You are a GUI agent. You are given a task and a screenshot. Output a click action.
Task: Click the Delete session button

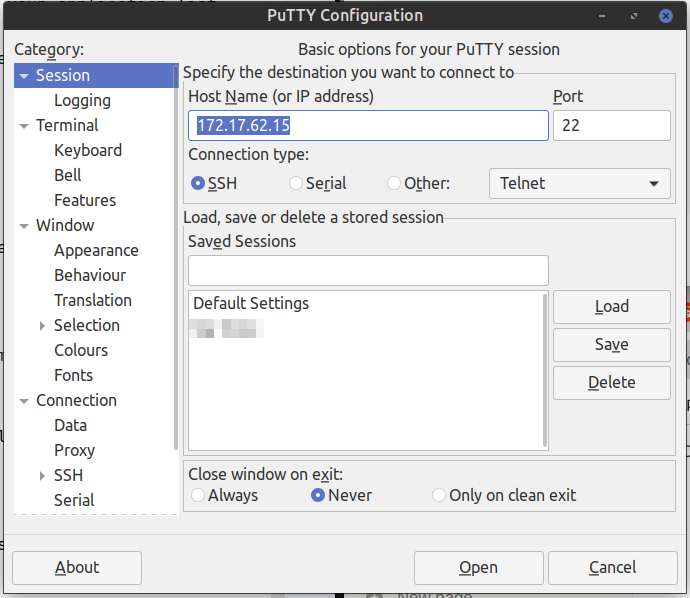(x=612, y=383)
